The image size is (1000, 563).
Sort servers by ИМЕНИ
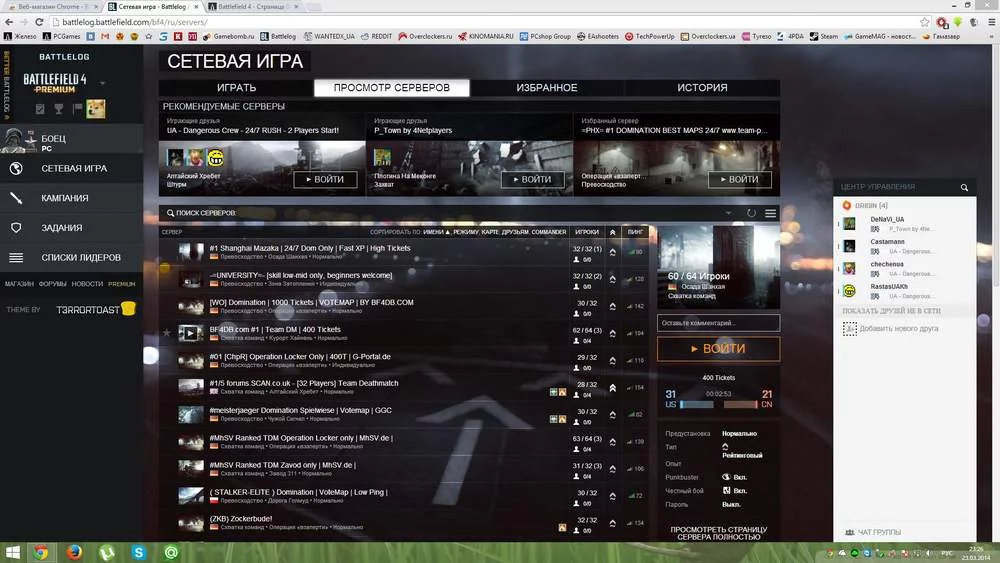click(436, 232)
